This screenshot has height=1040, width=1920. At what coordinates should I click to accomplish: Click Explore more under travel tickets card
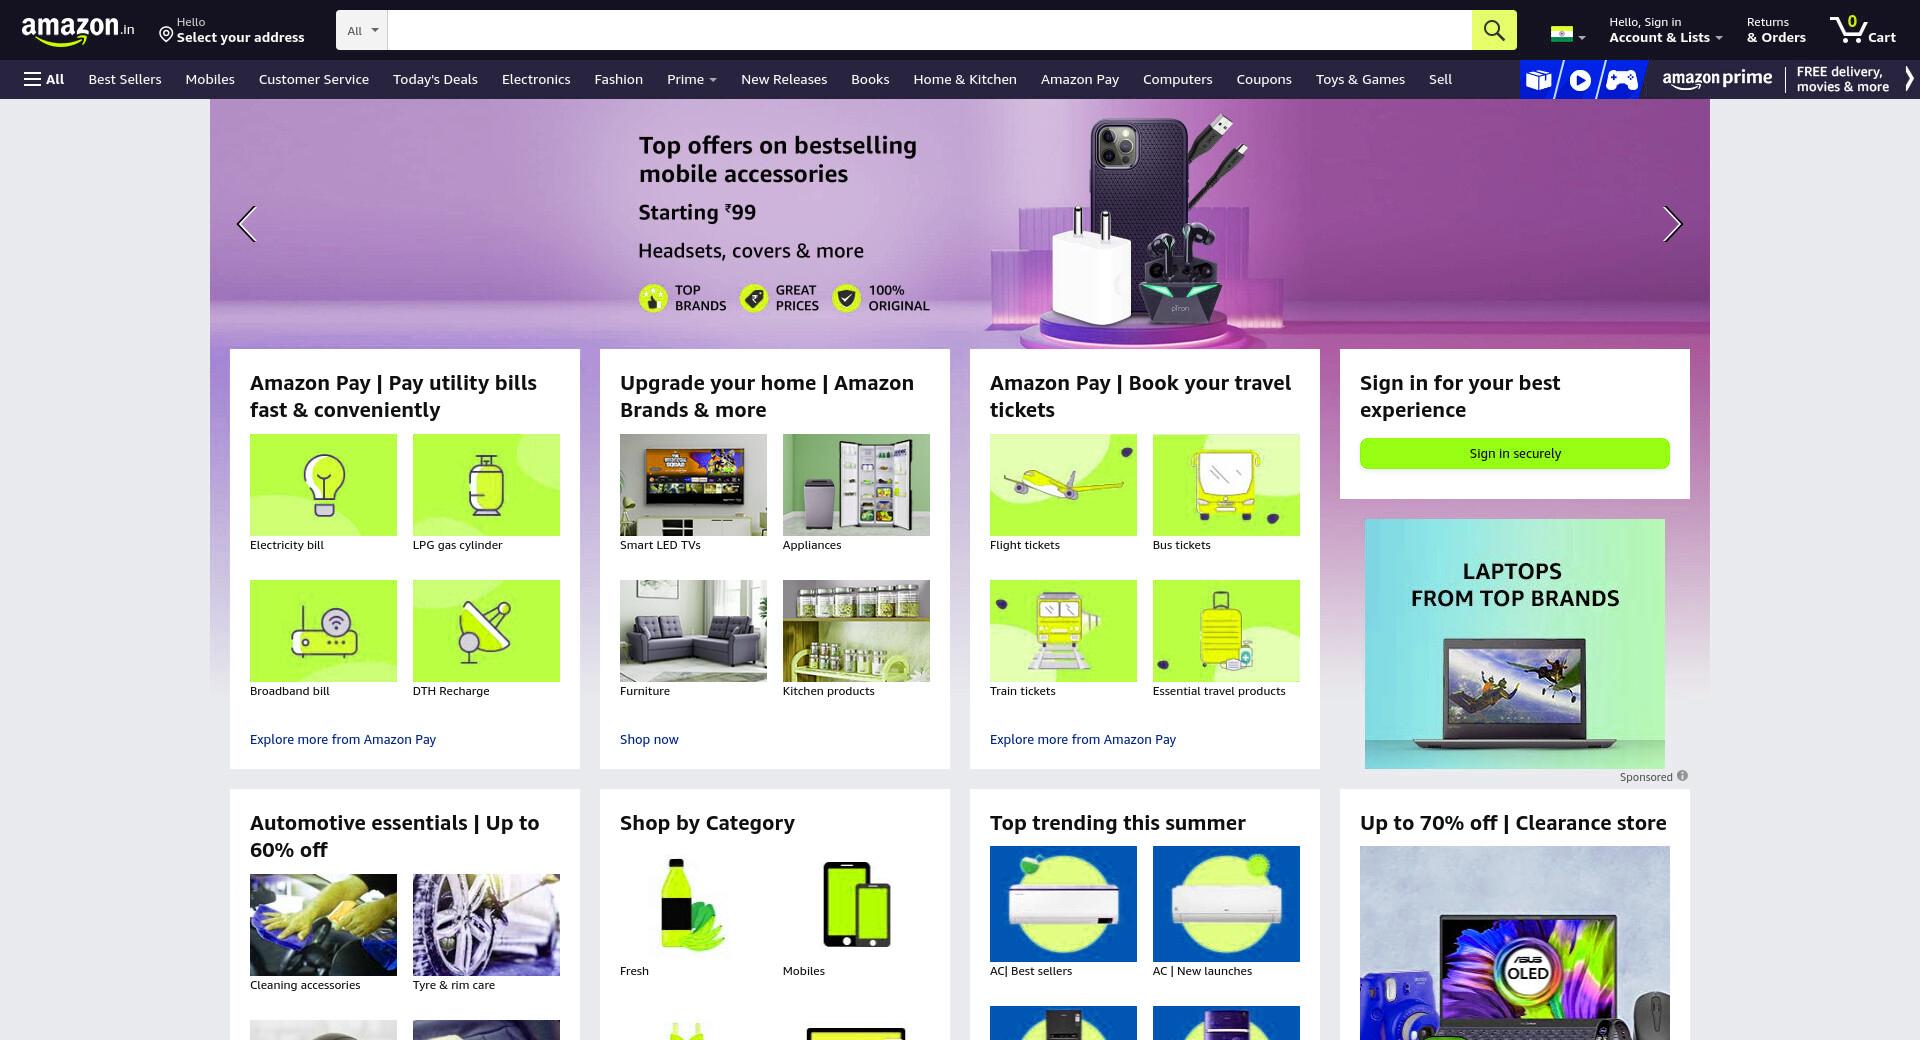click(x=1083, y=739)
